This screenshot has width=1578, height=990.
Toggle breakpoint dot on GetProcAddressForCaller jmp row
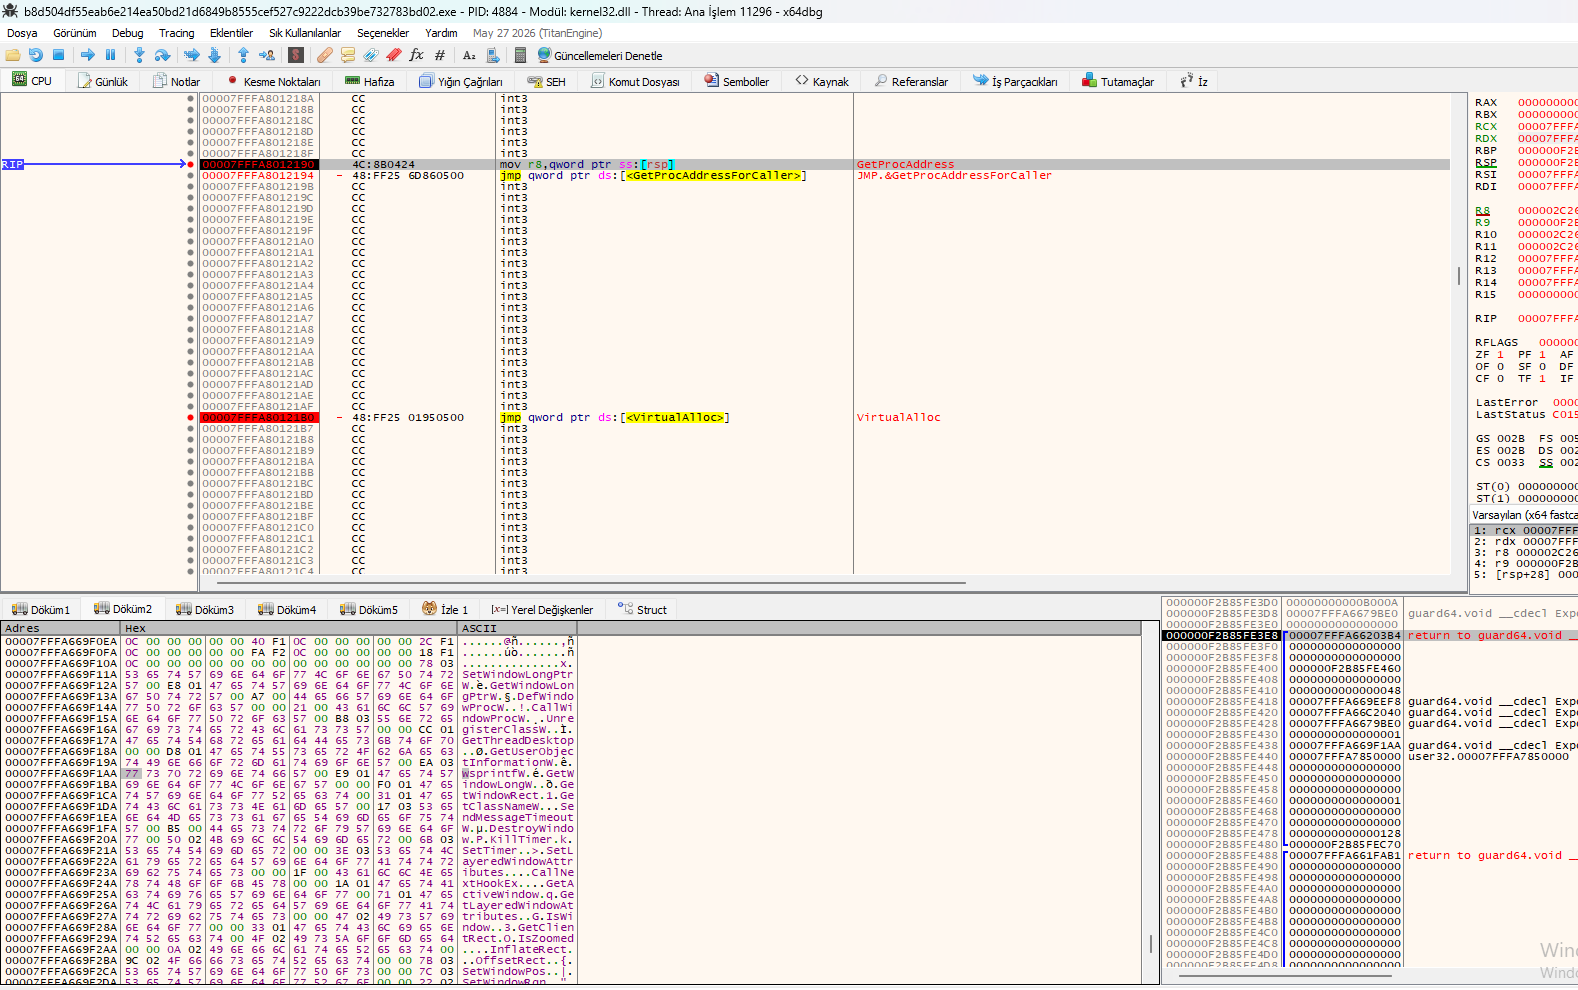click(191, 175)
